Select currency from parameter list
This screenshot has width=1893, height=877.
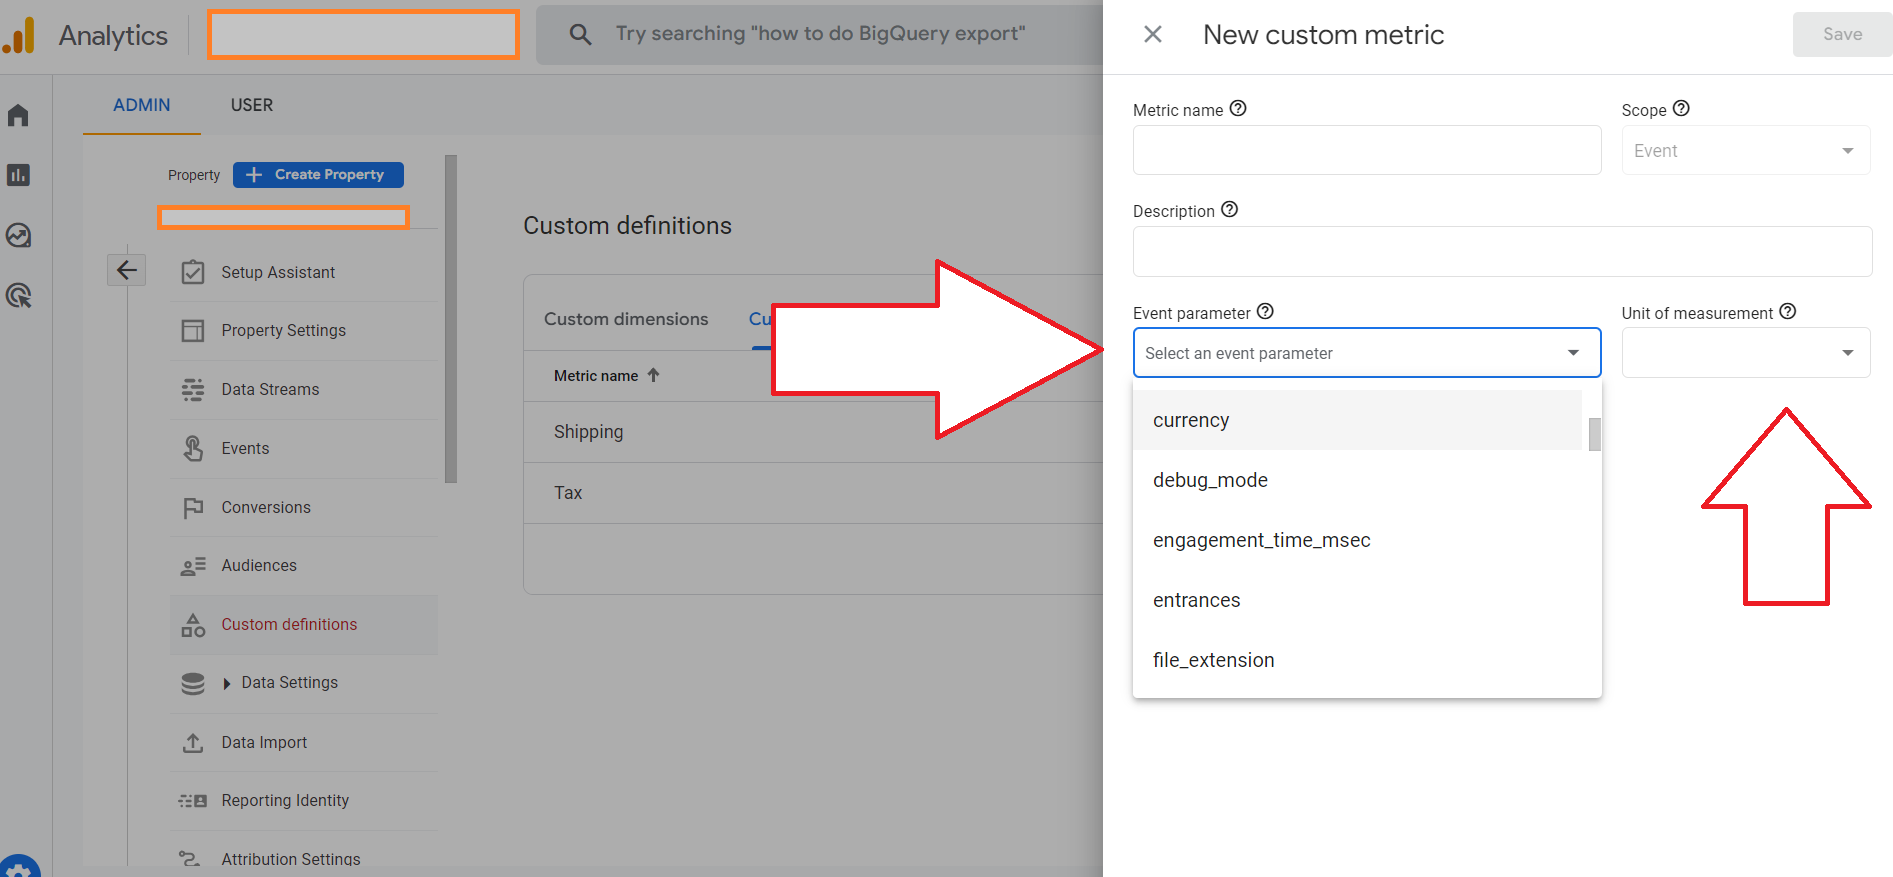[1358, 420]
